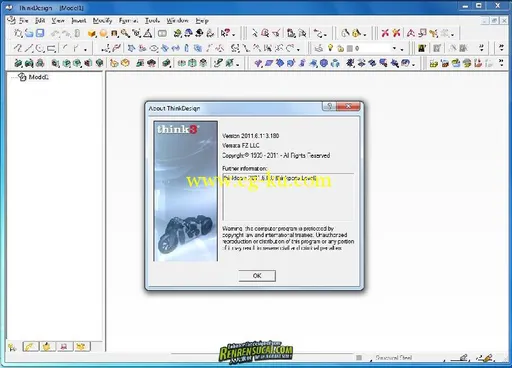Toggle the yellow padlock layer lock icon

click(340, 49)
